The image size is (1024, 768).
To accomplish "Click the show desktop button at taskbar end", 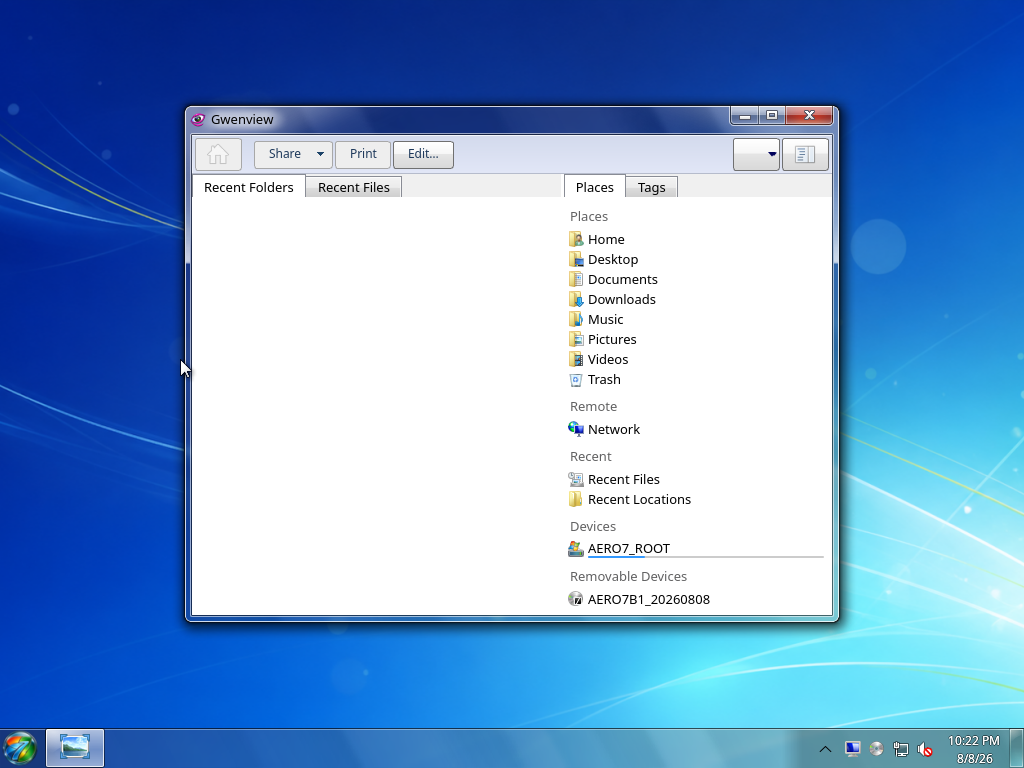I will 1017,748.
